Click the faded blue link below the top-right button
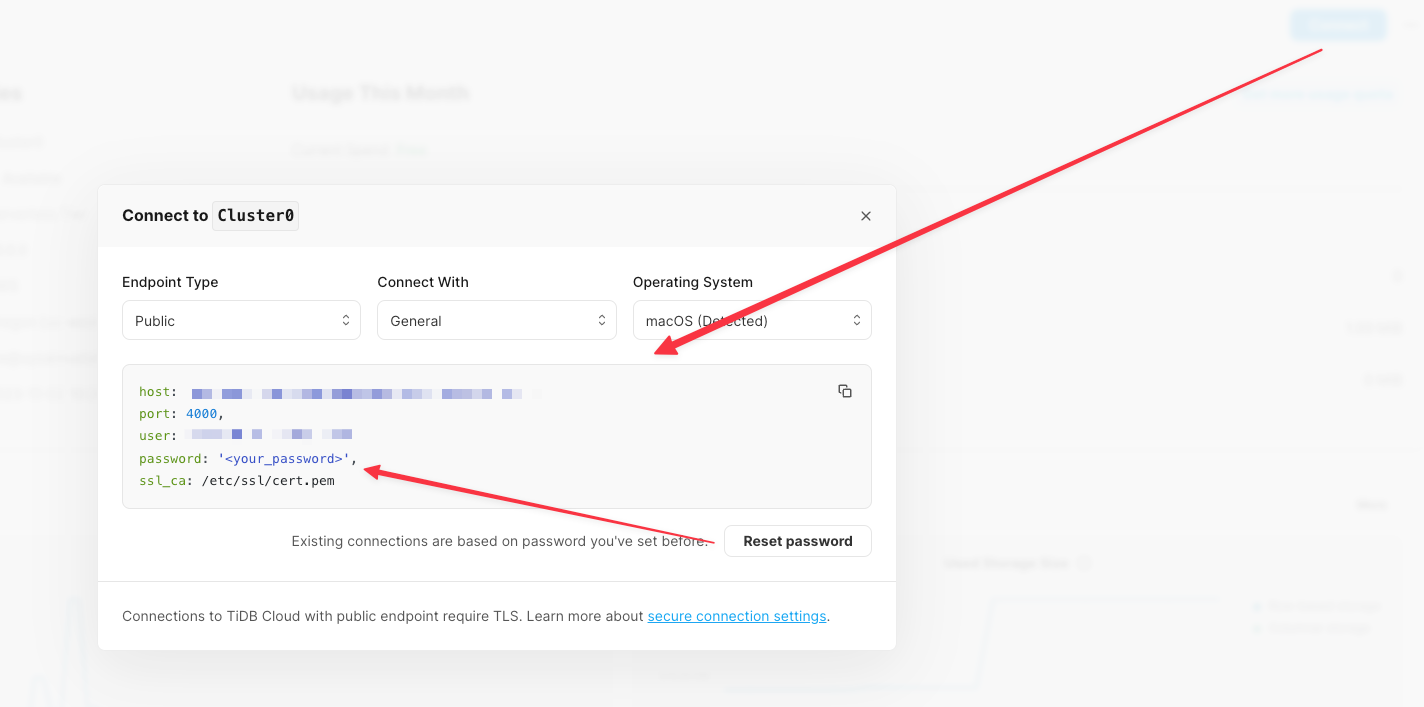 (x=1319, y=94)
